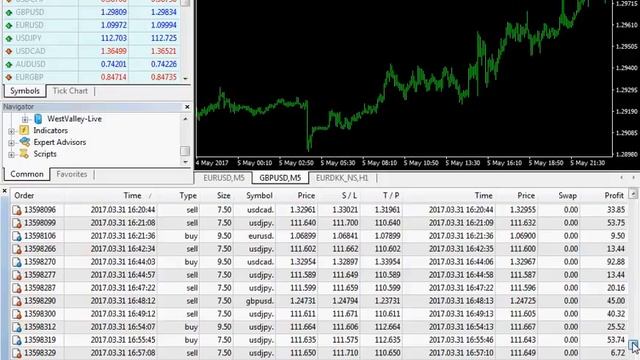Screen dimensions: 640x360
Task: Click the Expert Advisors icon
Action: click(24, 142)
